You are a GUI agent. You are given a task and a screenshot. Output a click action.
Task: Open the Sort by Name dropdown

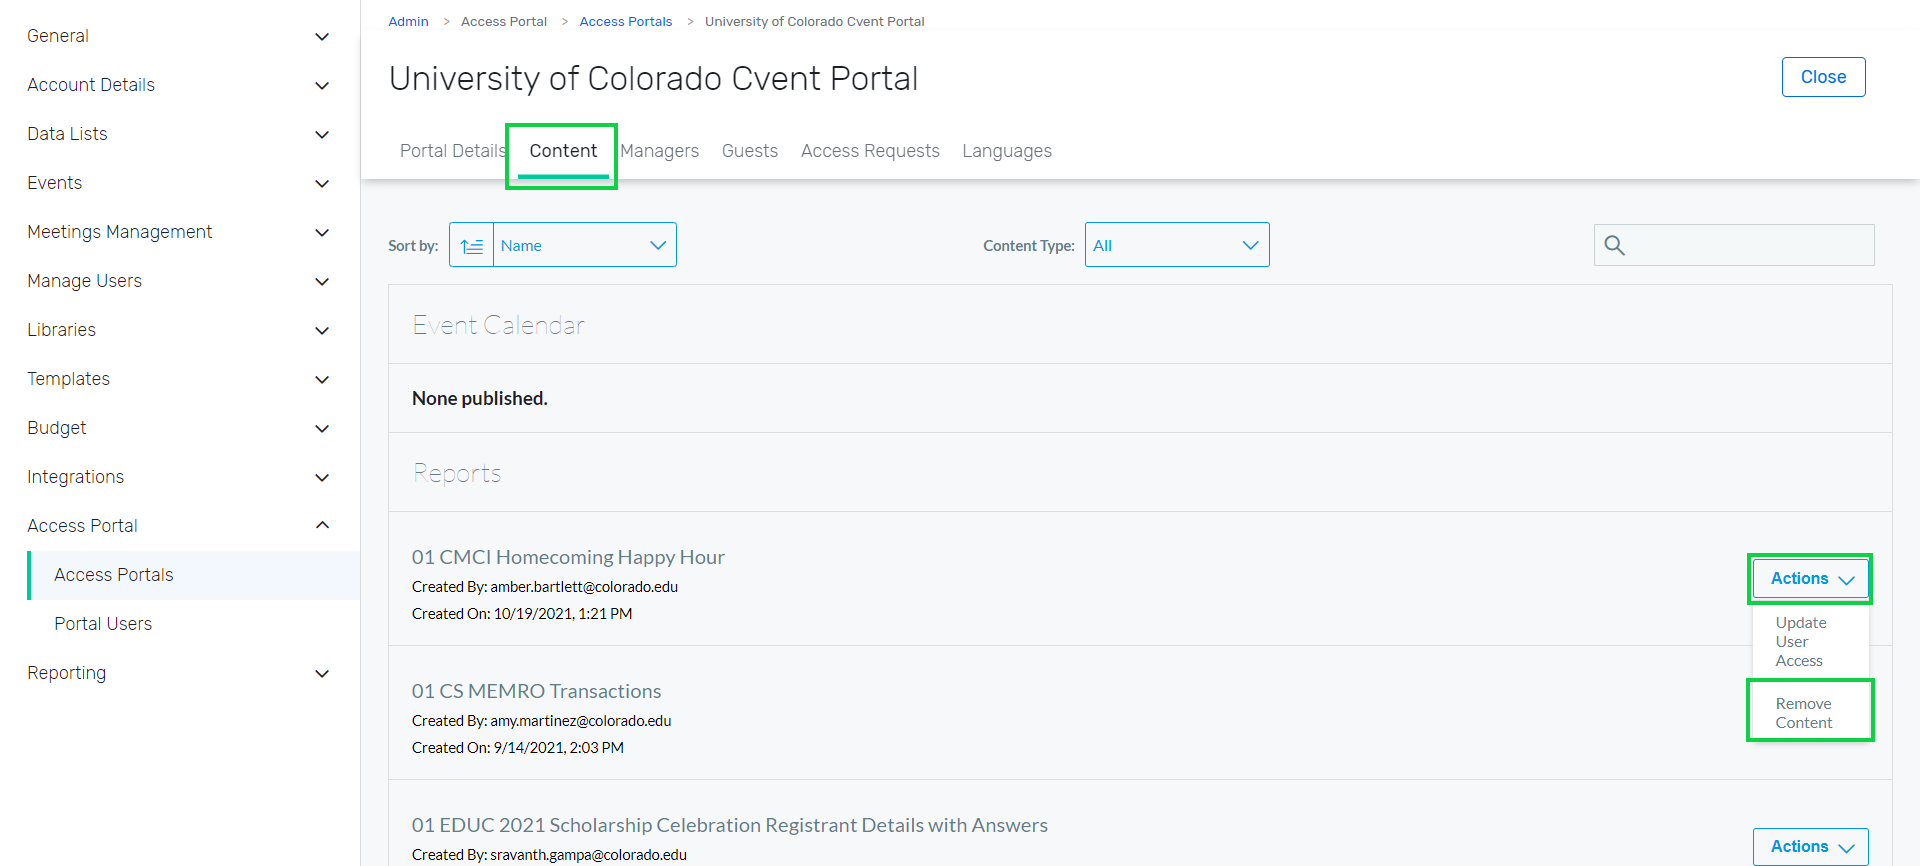coord(585,245)
